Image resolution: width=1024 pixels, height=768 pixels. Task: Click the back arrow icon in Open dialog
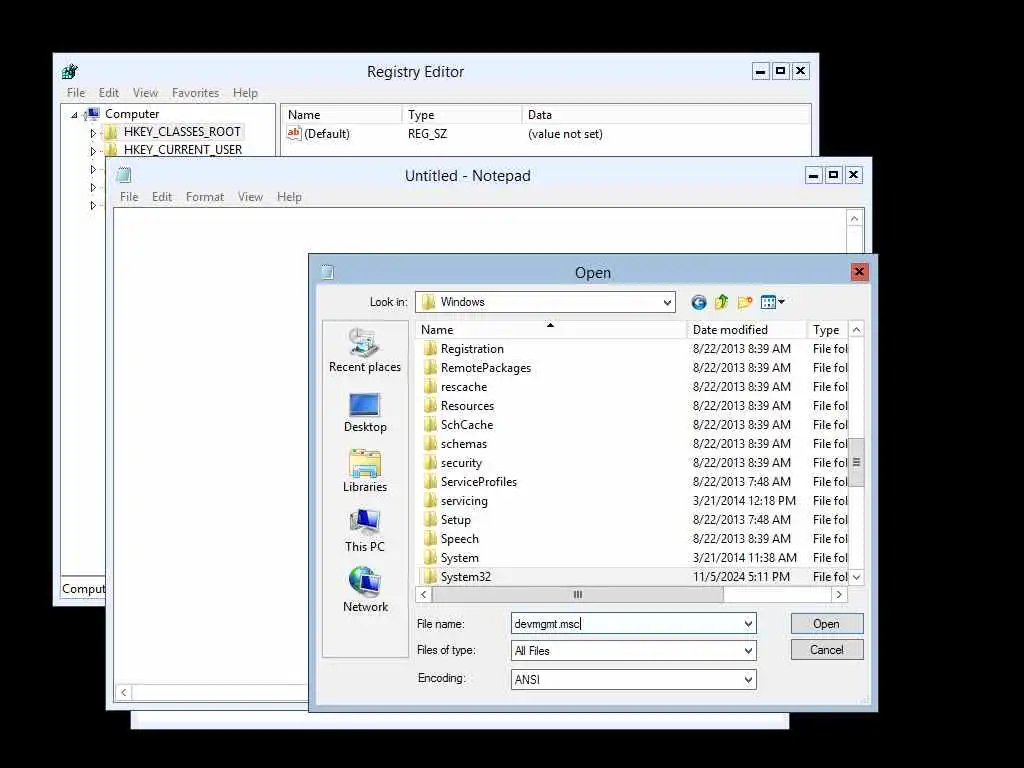point(699,302)
